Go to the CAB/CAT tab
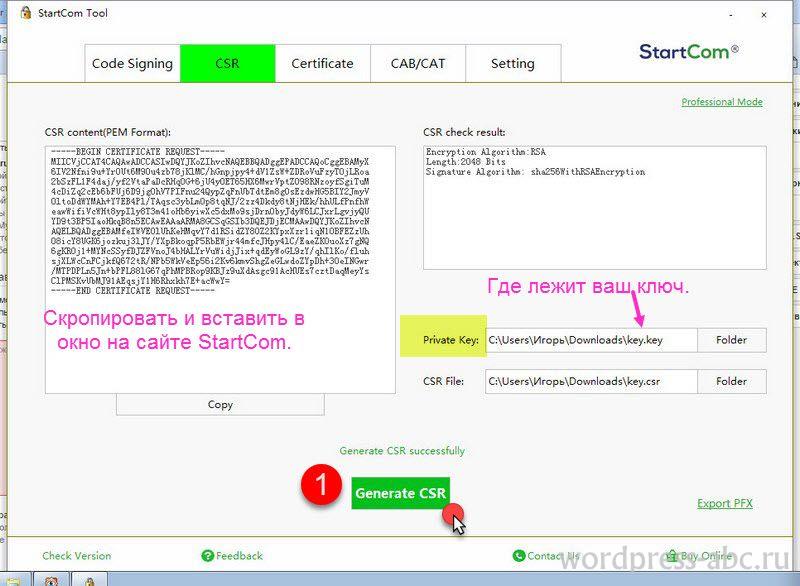This screenshot has width=800, height=586. 418,64
